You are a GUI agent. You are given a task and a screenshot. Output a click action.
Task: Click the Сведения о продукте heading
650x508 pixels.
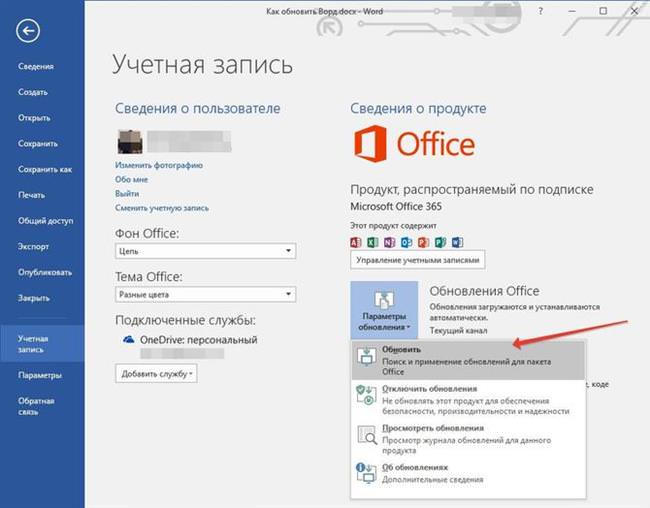pos(418,108)
